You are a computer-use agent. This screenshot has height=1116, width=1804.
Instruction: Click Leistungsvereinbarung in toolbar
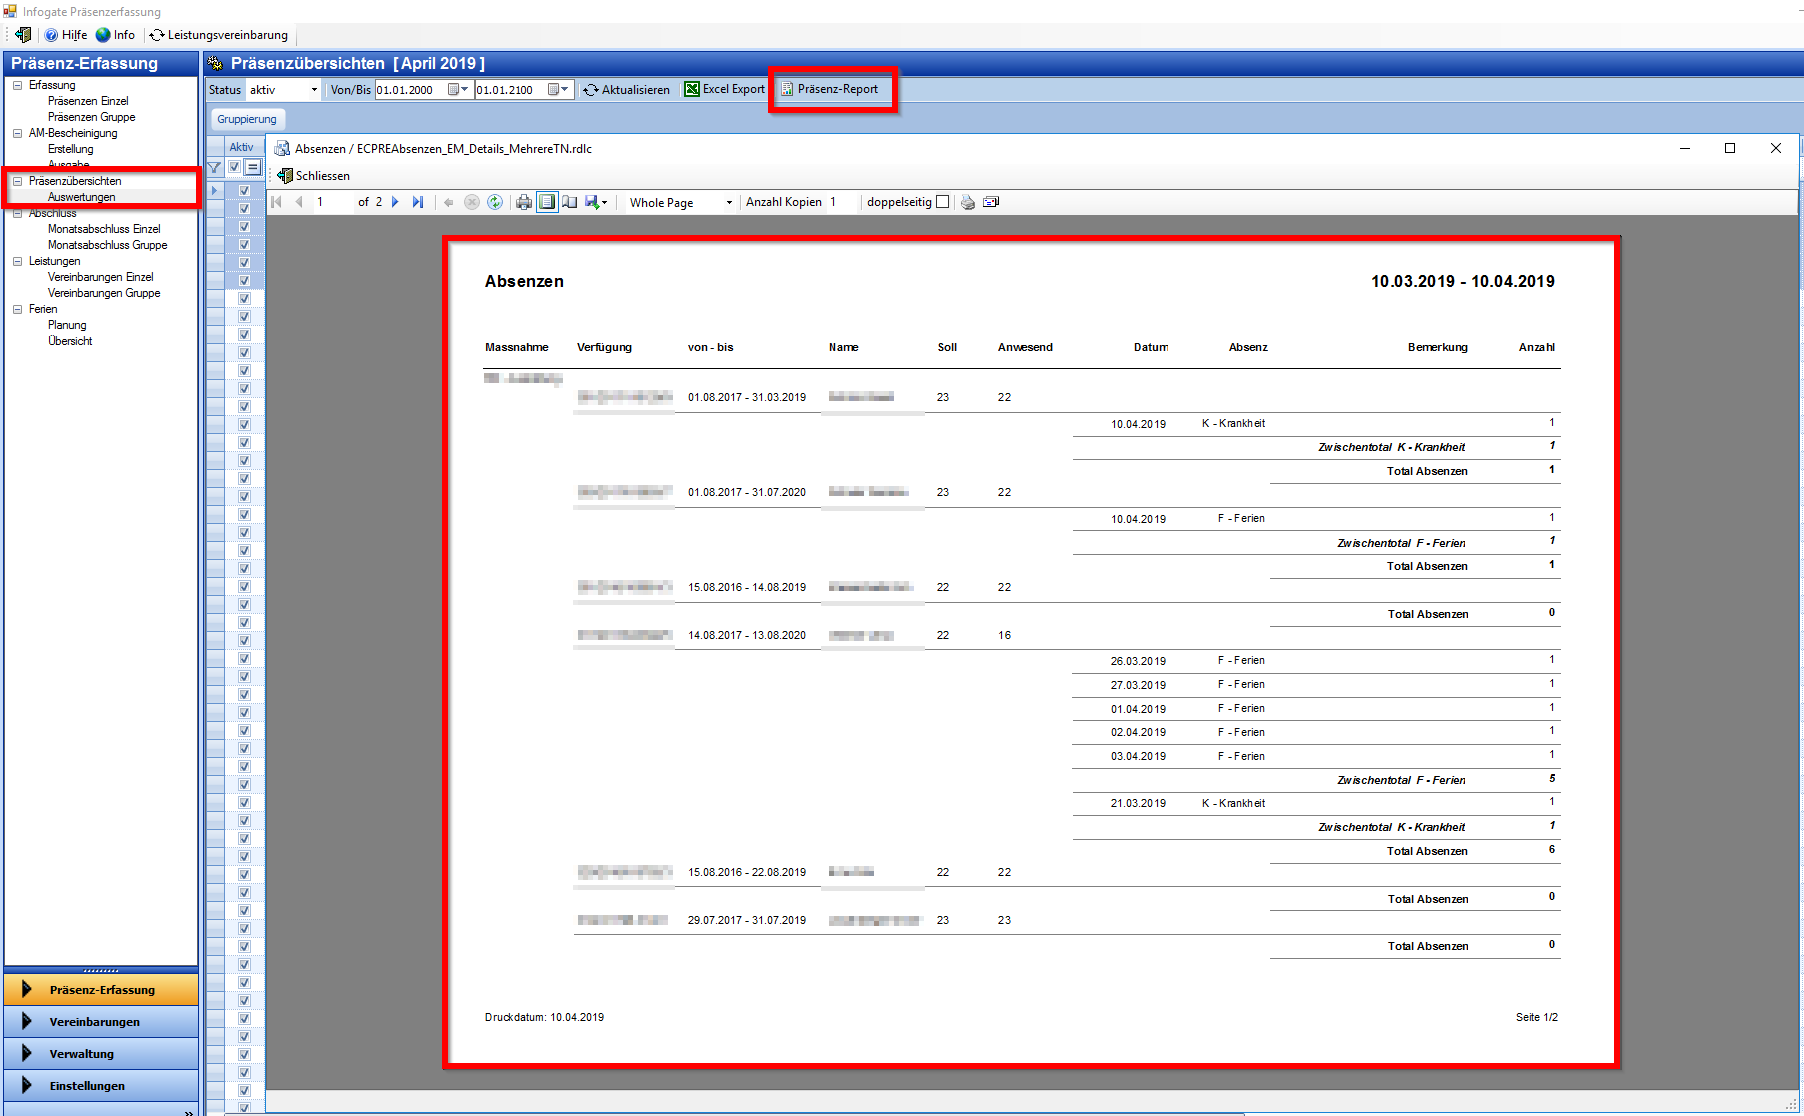tap(219, 35)
